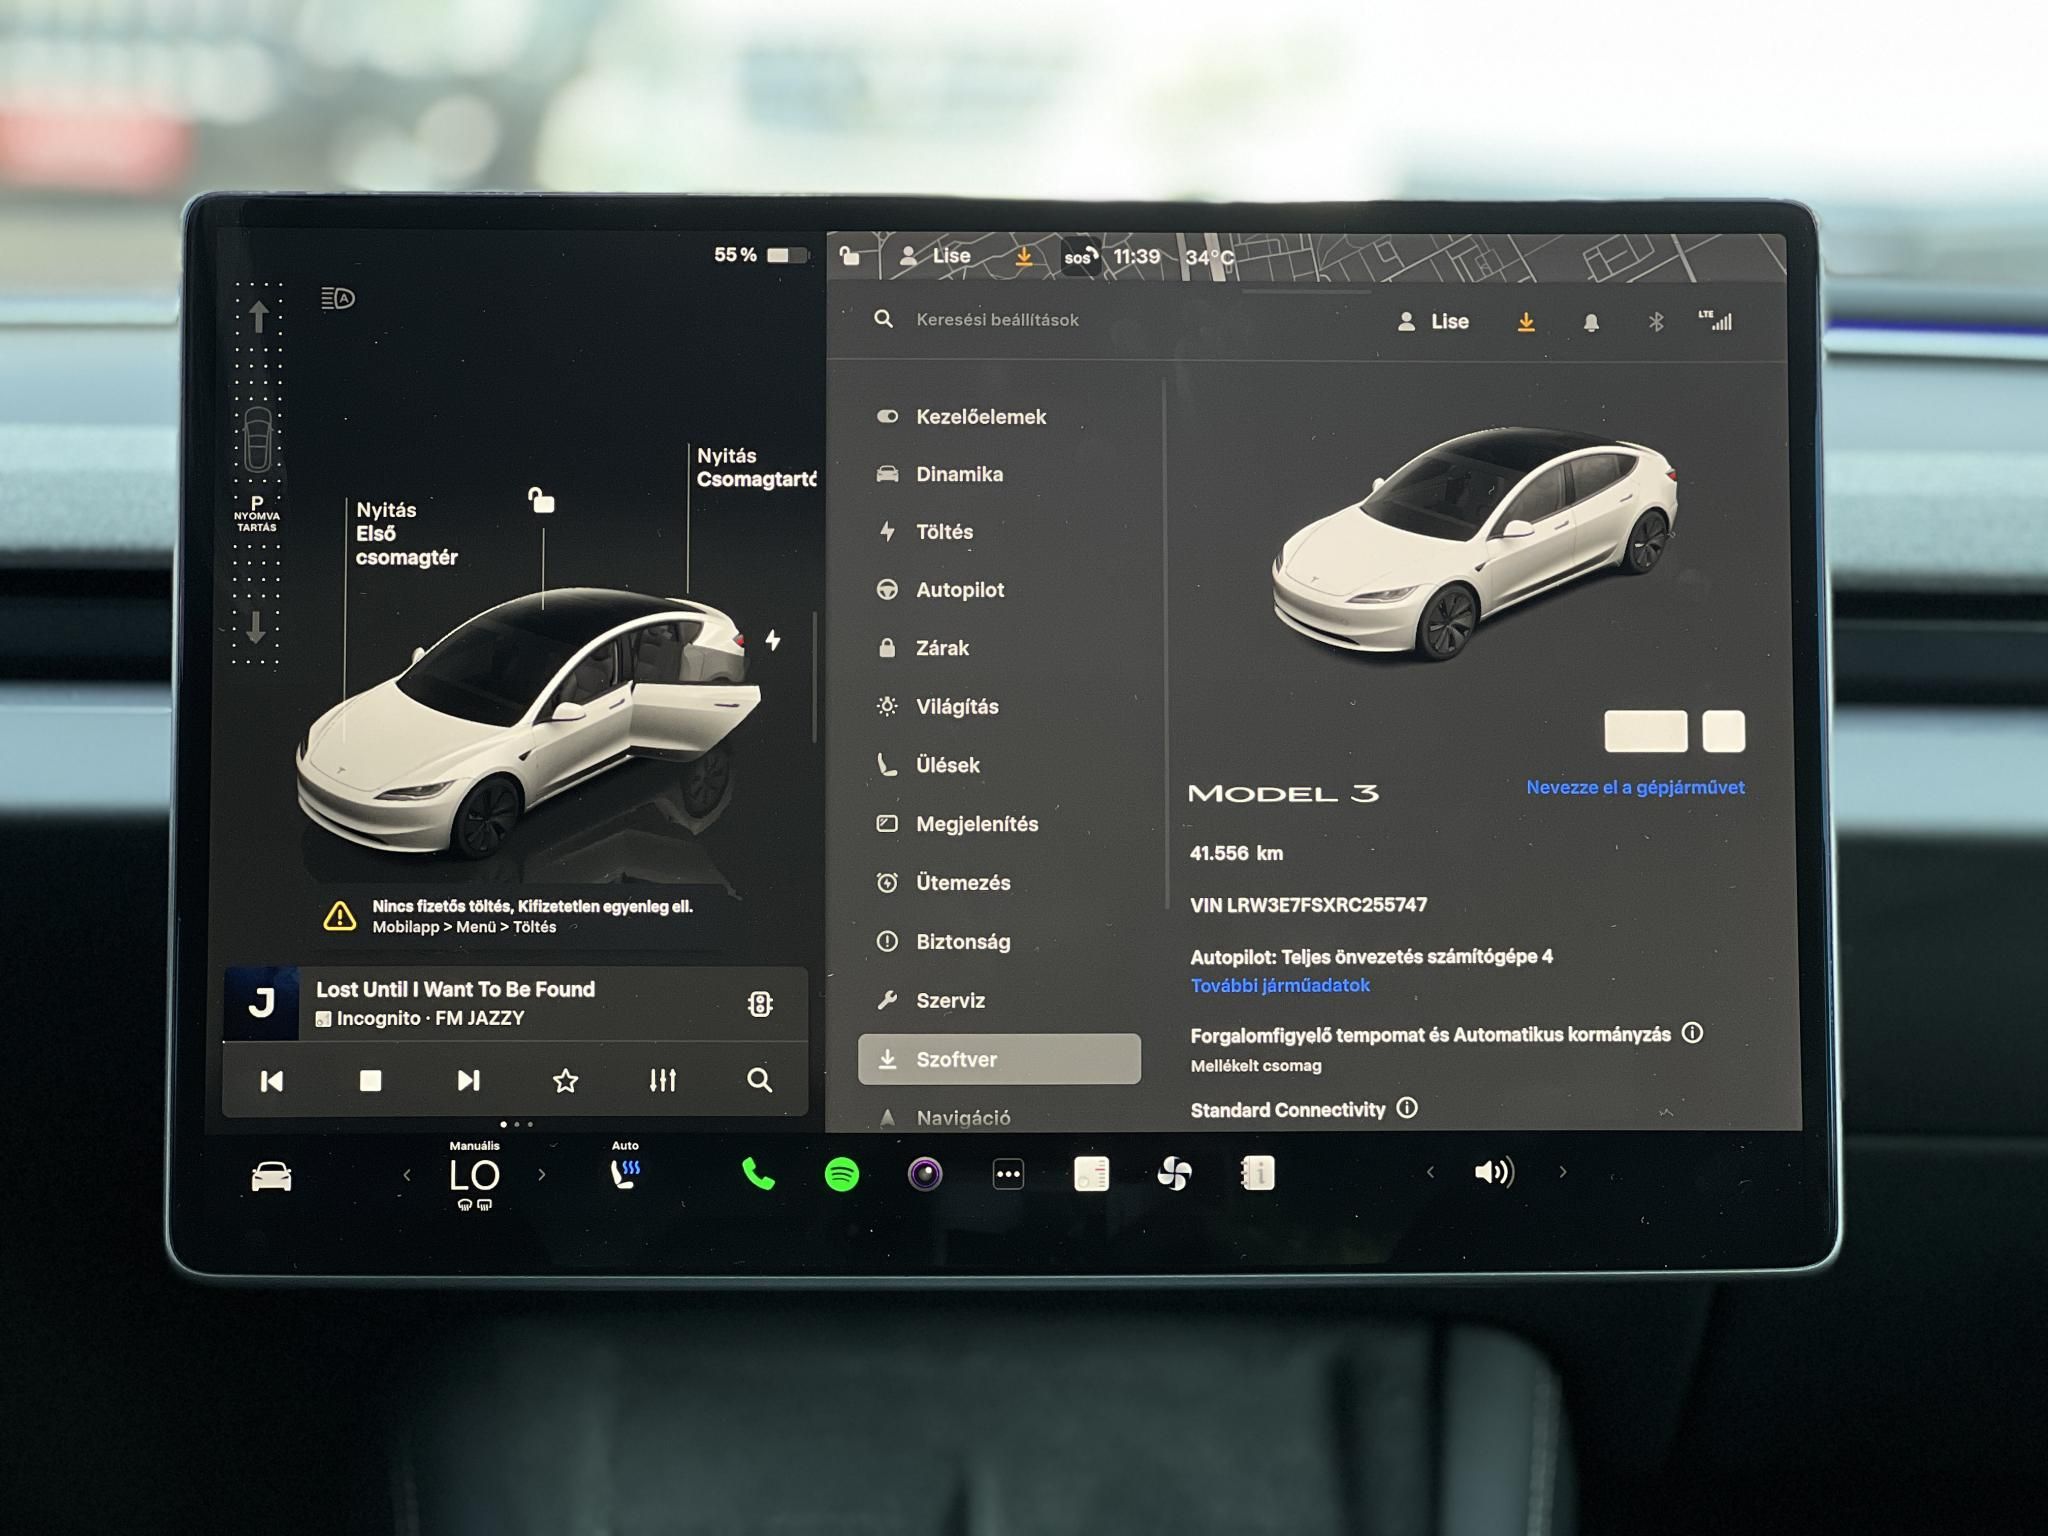Tap the volume speaker icon
The width and height of the screenshot is (2048, 1536).
click(1494, 1172)
